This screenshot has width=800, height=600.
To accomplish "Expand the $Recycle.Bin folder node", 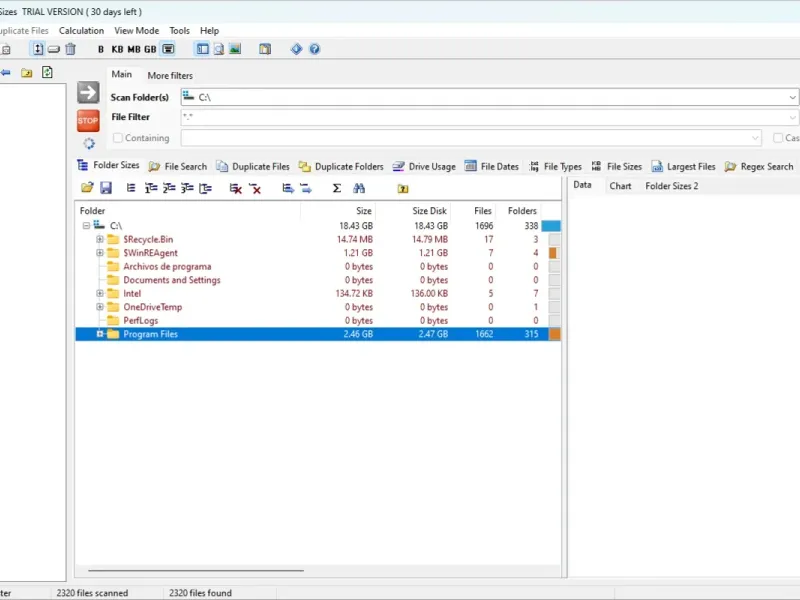I will [100, 239].
